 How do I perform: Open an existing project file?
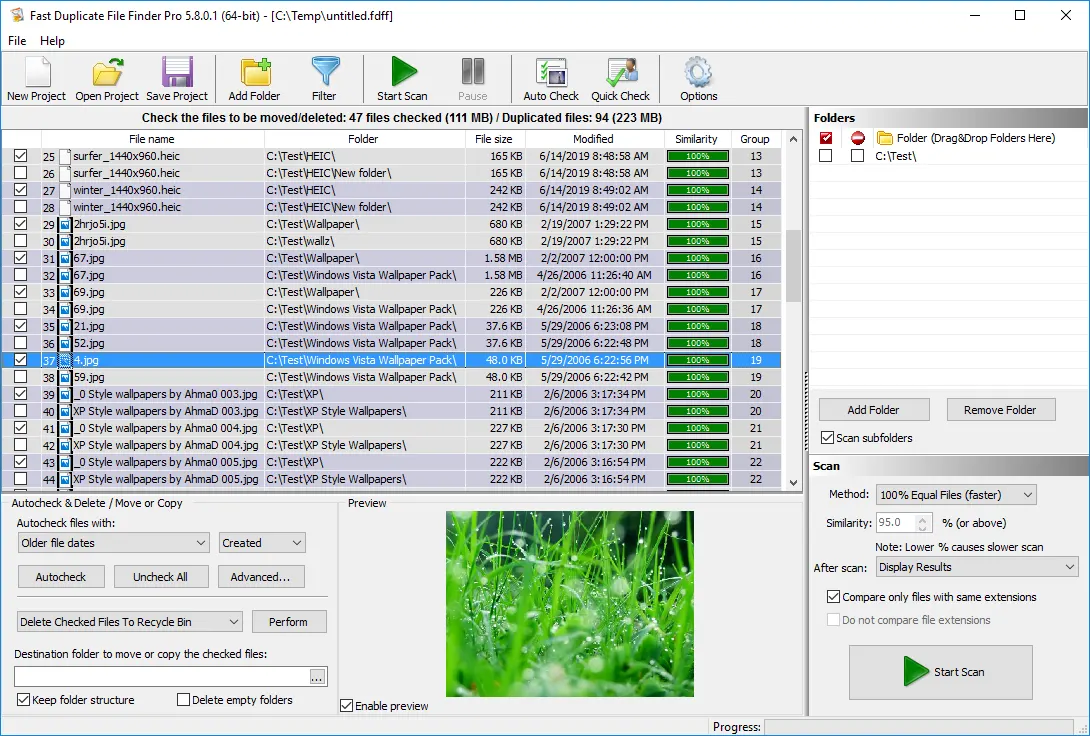pos(106,79)
